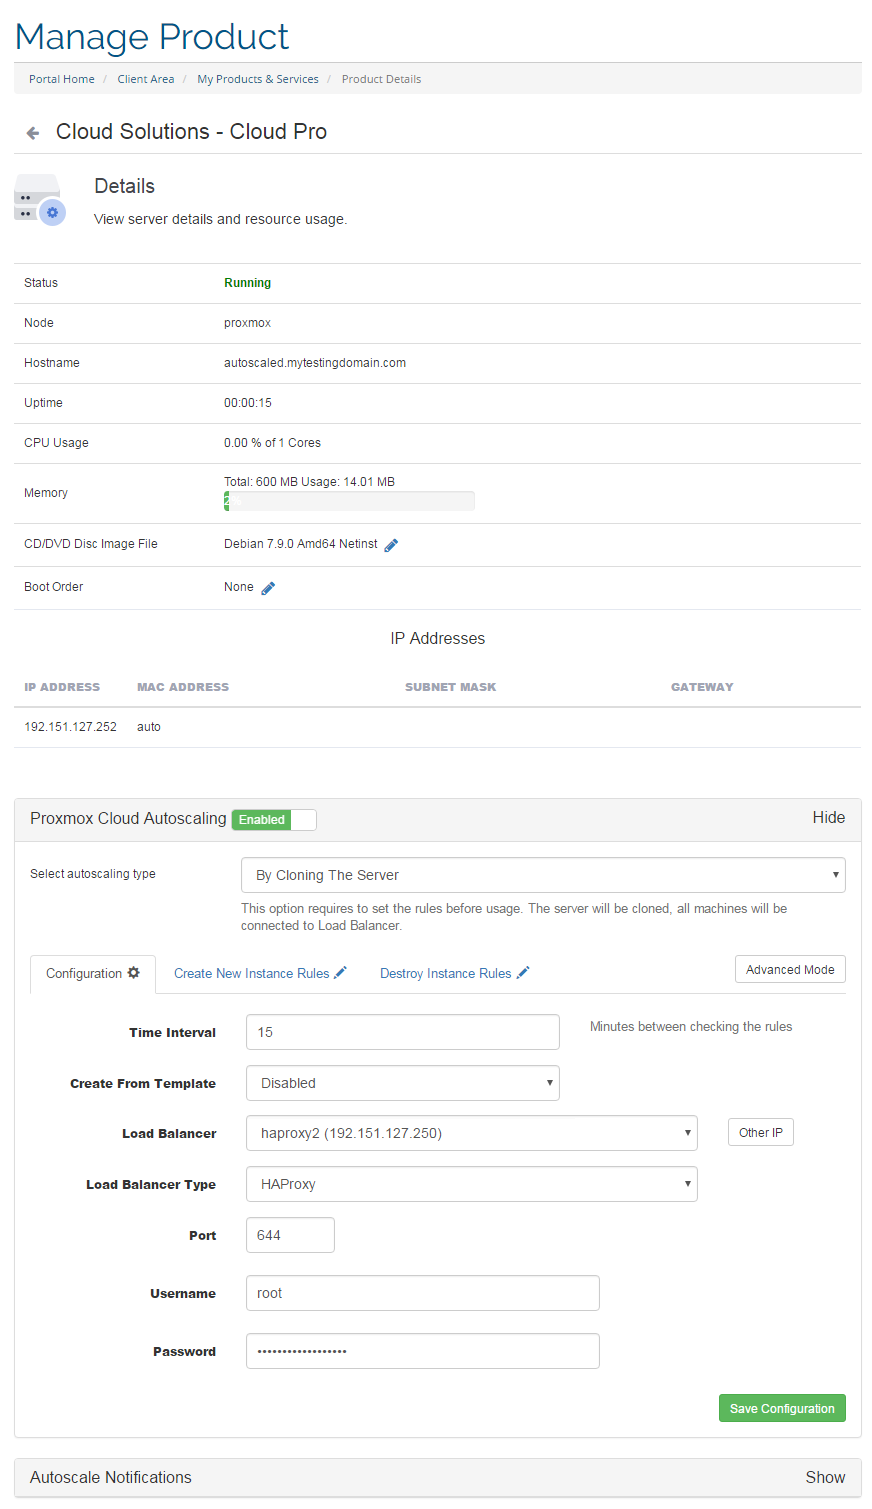This screenshot has width=872, height=1509.
Task: Open the Load Balancer dropdown
Action: pyautogui.click(x=472, y=1133)
